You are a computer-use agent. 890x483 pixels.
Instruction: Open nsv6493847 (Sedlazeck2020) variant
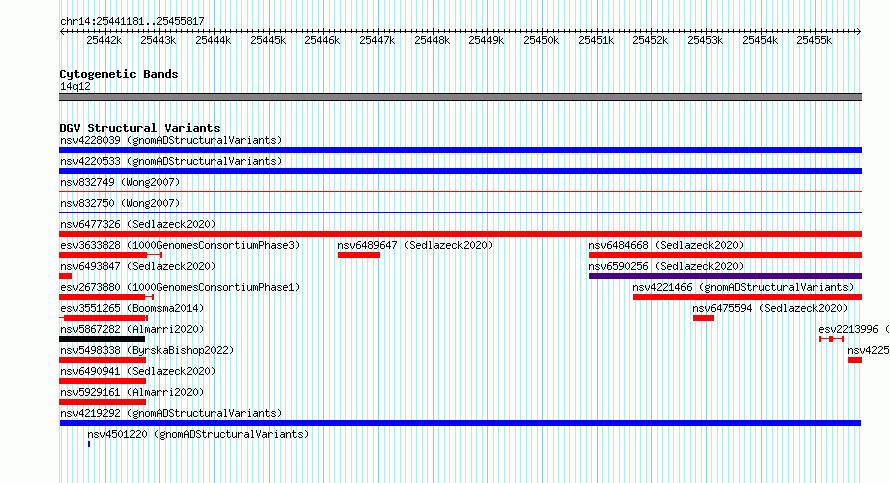coord(138,266)
